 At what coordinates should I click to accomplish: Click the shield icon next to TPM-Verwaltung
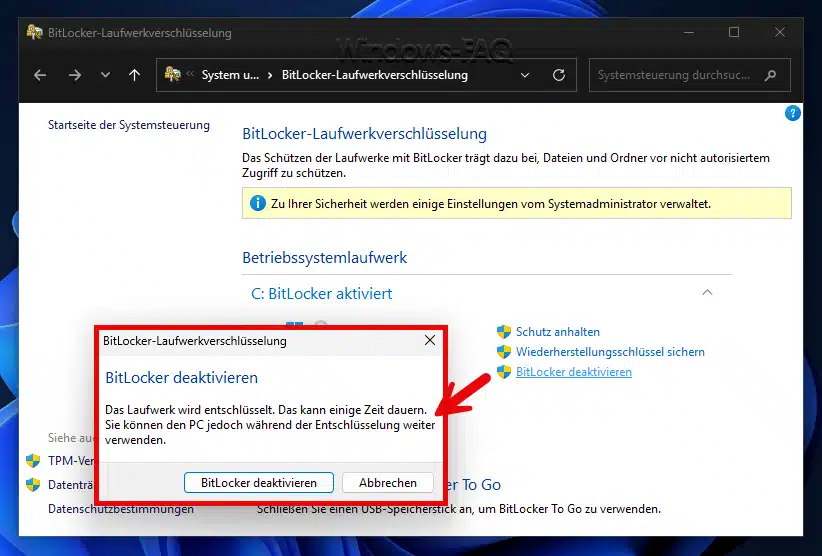(x=33, y=461)
